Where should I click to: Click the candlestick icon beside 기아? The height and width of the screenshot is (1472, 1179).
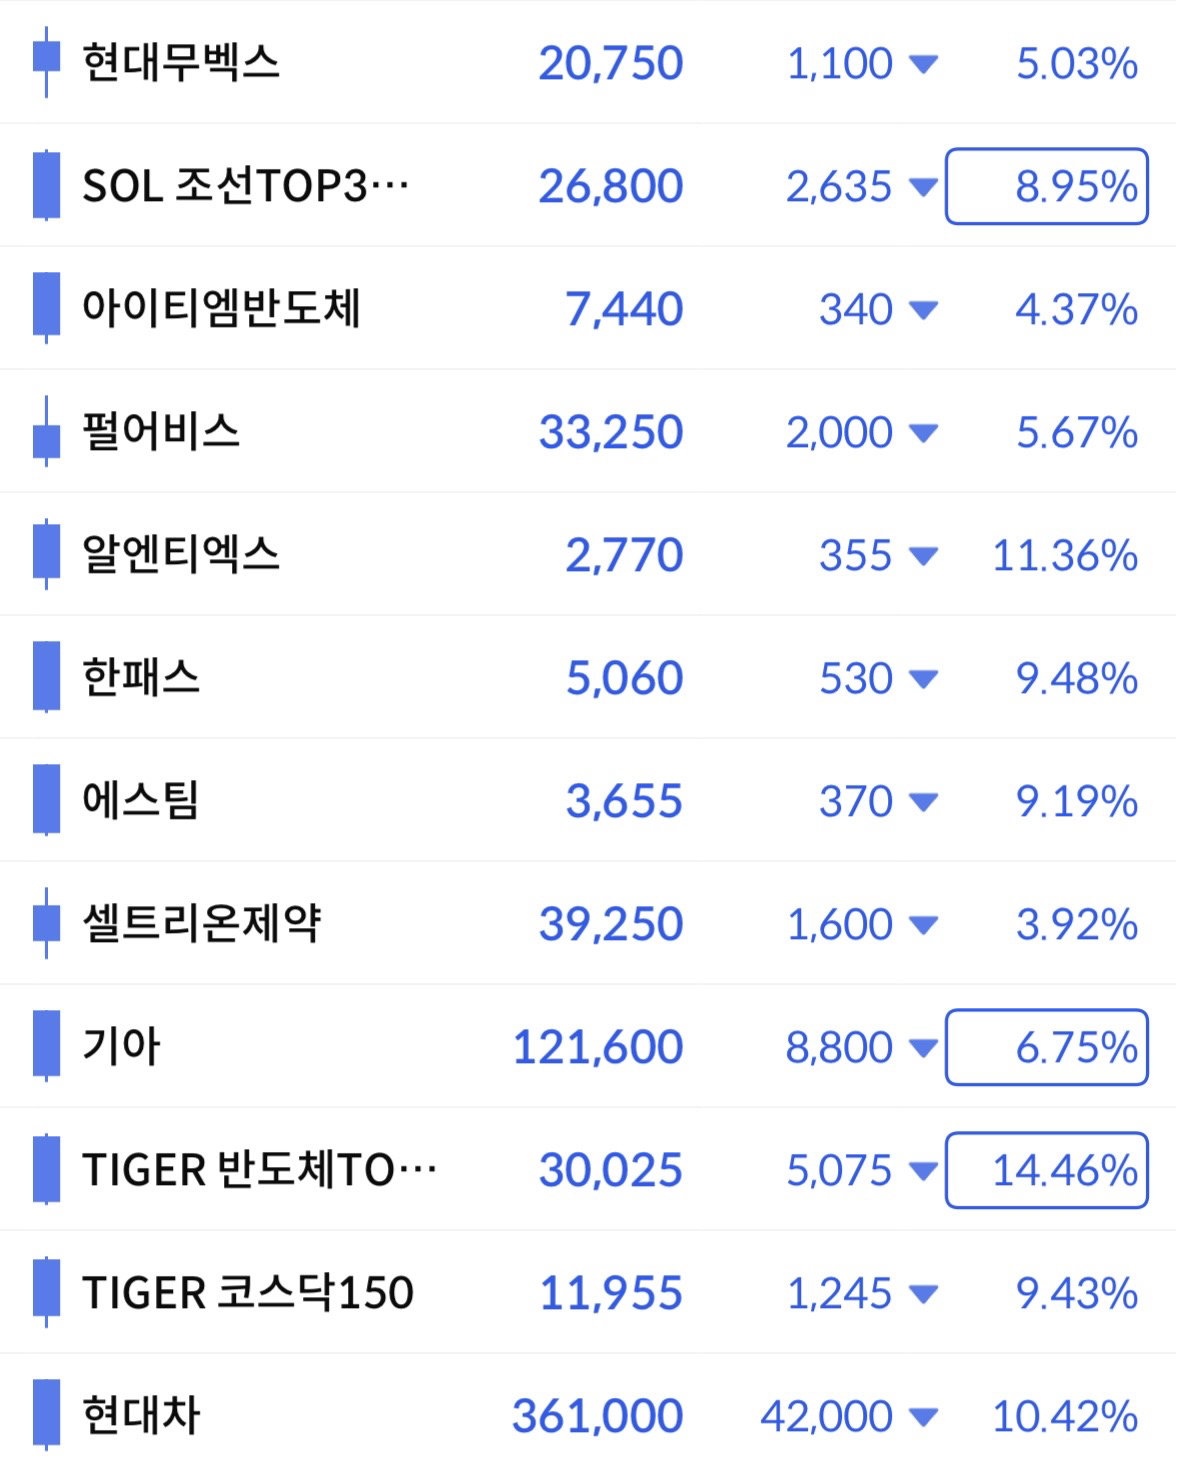46,1046
